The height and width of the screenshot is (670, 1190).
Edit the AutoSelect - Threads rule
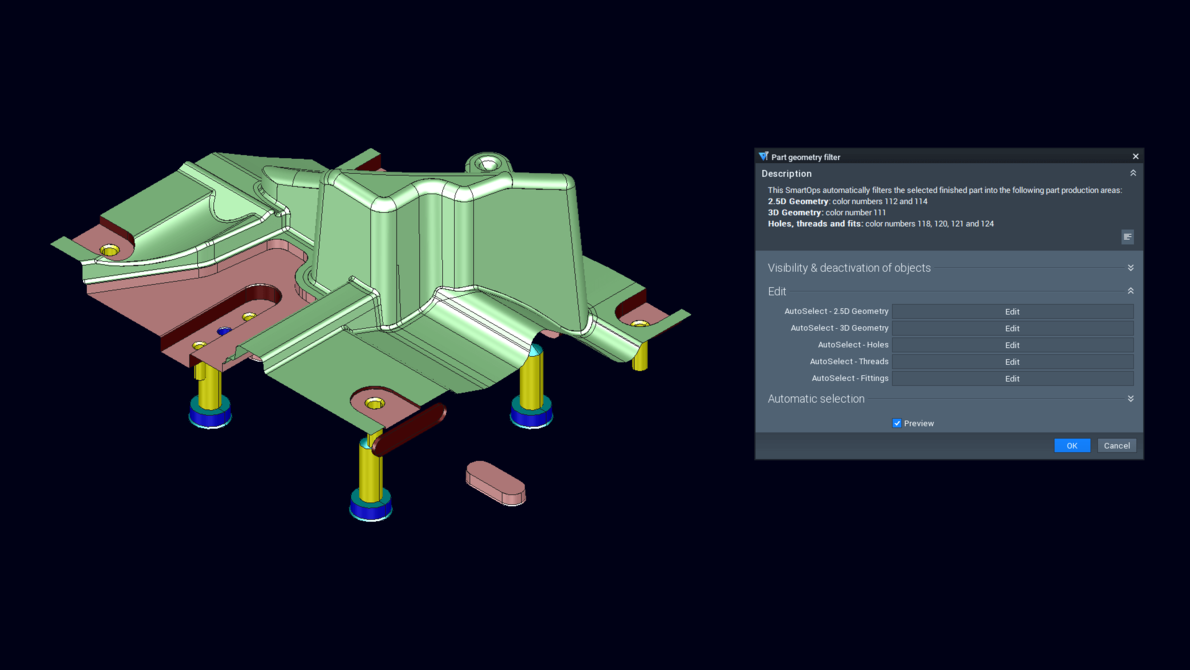click(x=1012, y=361)
